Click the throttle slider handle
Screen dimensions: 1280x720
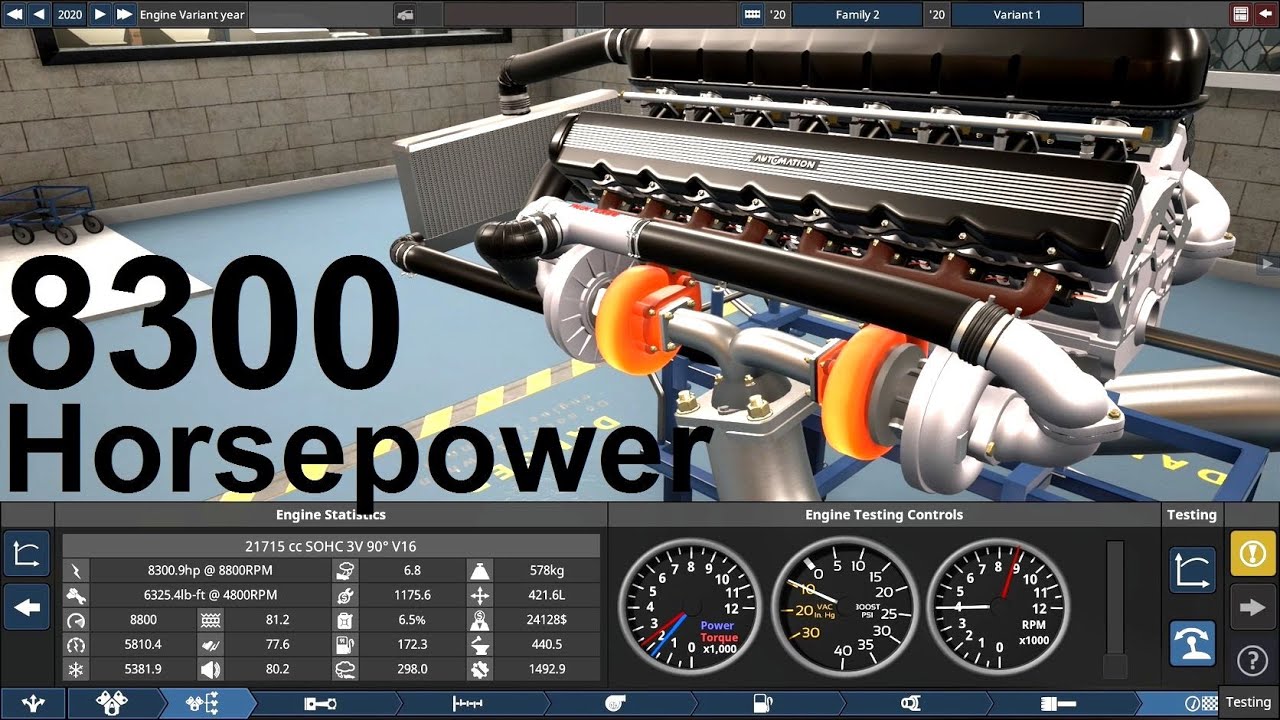pyautogui.click(x=1114, y=667)
